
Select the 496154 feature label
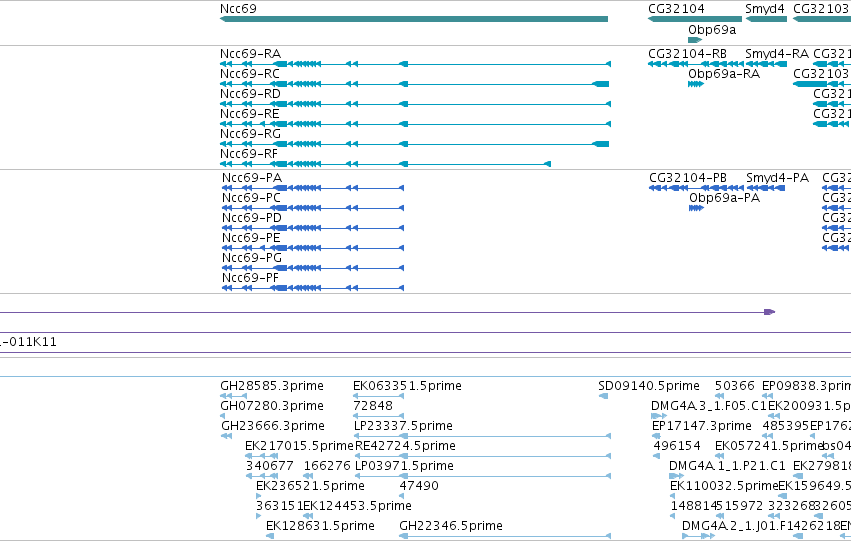677,446
